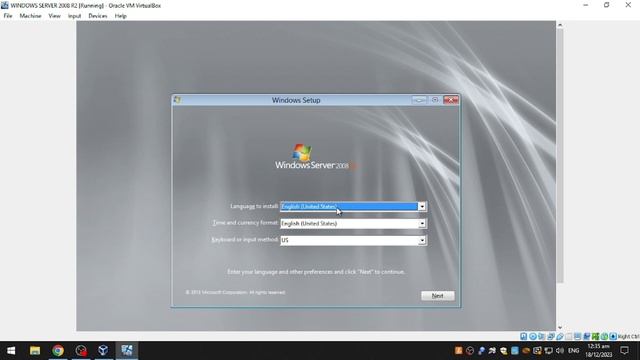Open the volume speaker icon in system tray
640x360 pixels.
coord(560,351)
